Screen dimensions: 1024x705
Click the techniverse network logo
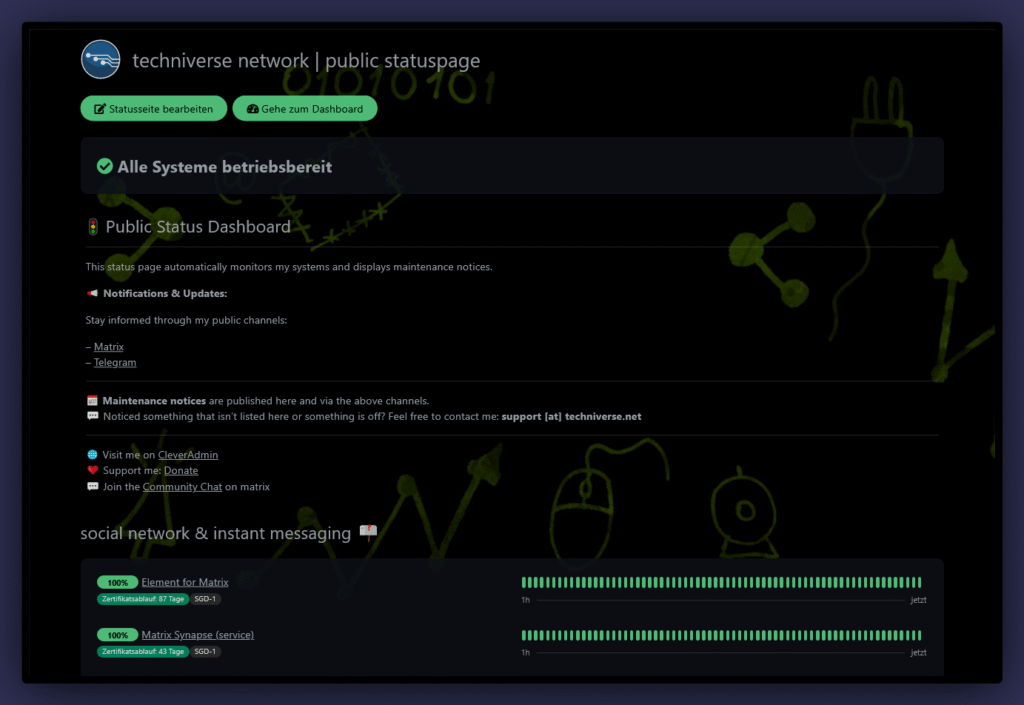click(101, 60)
